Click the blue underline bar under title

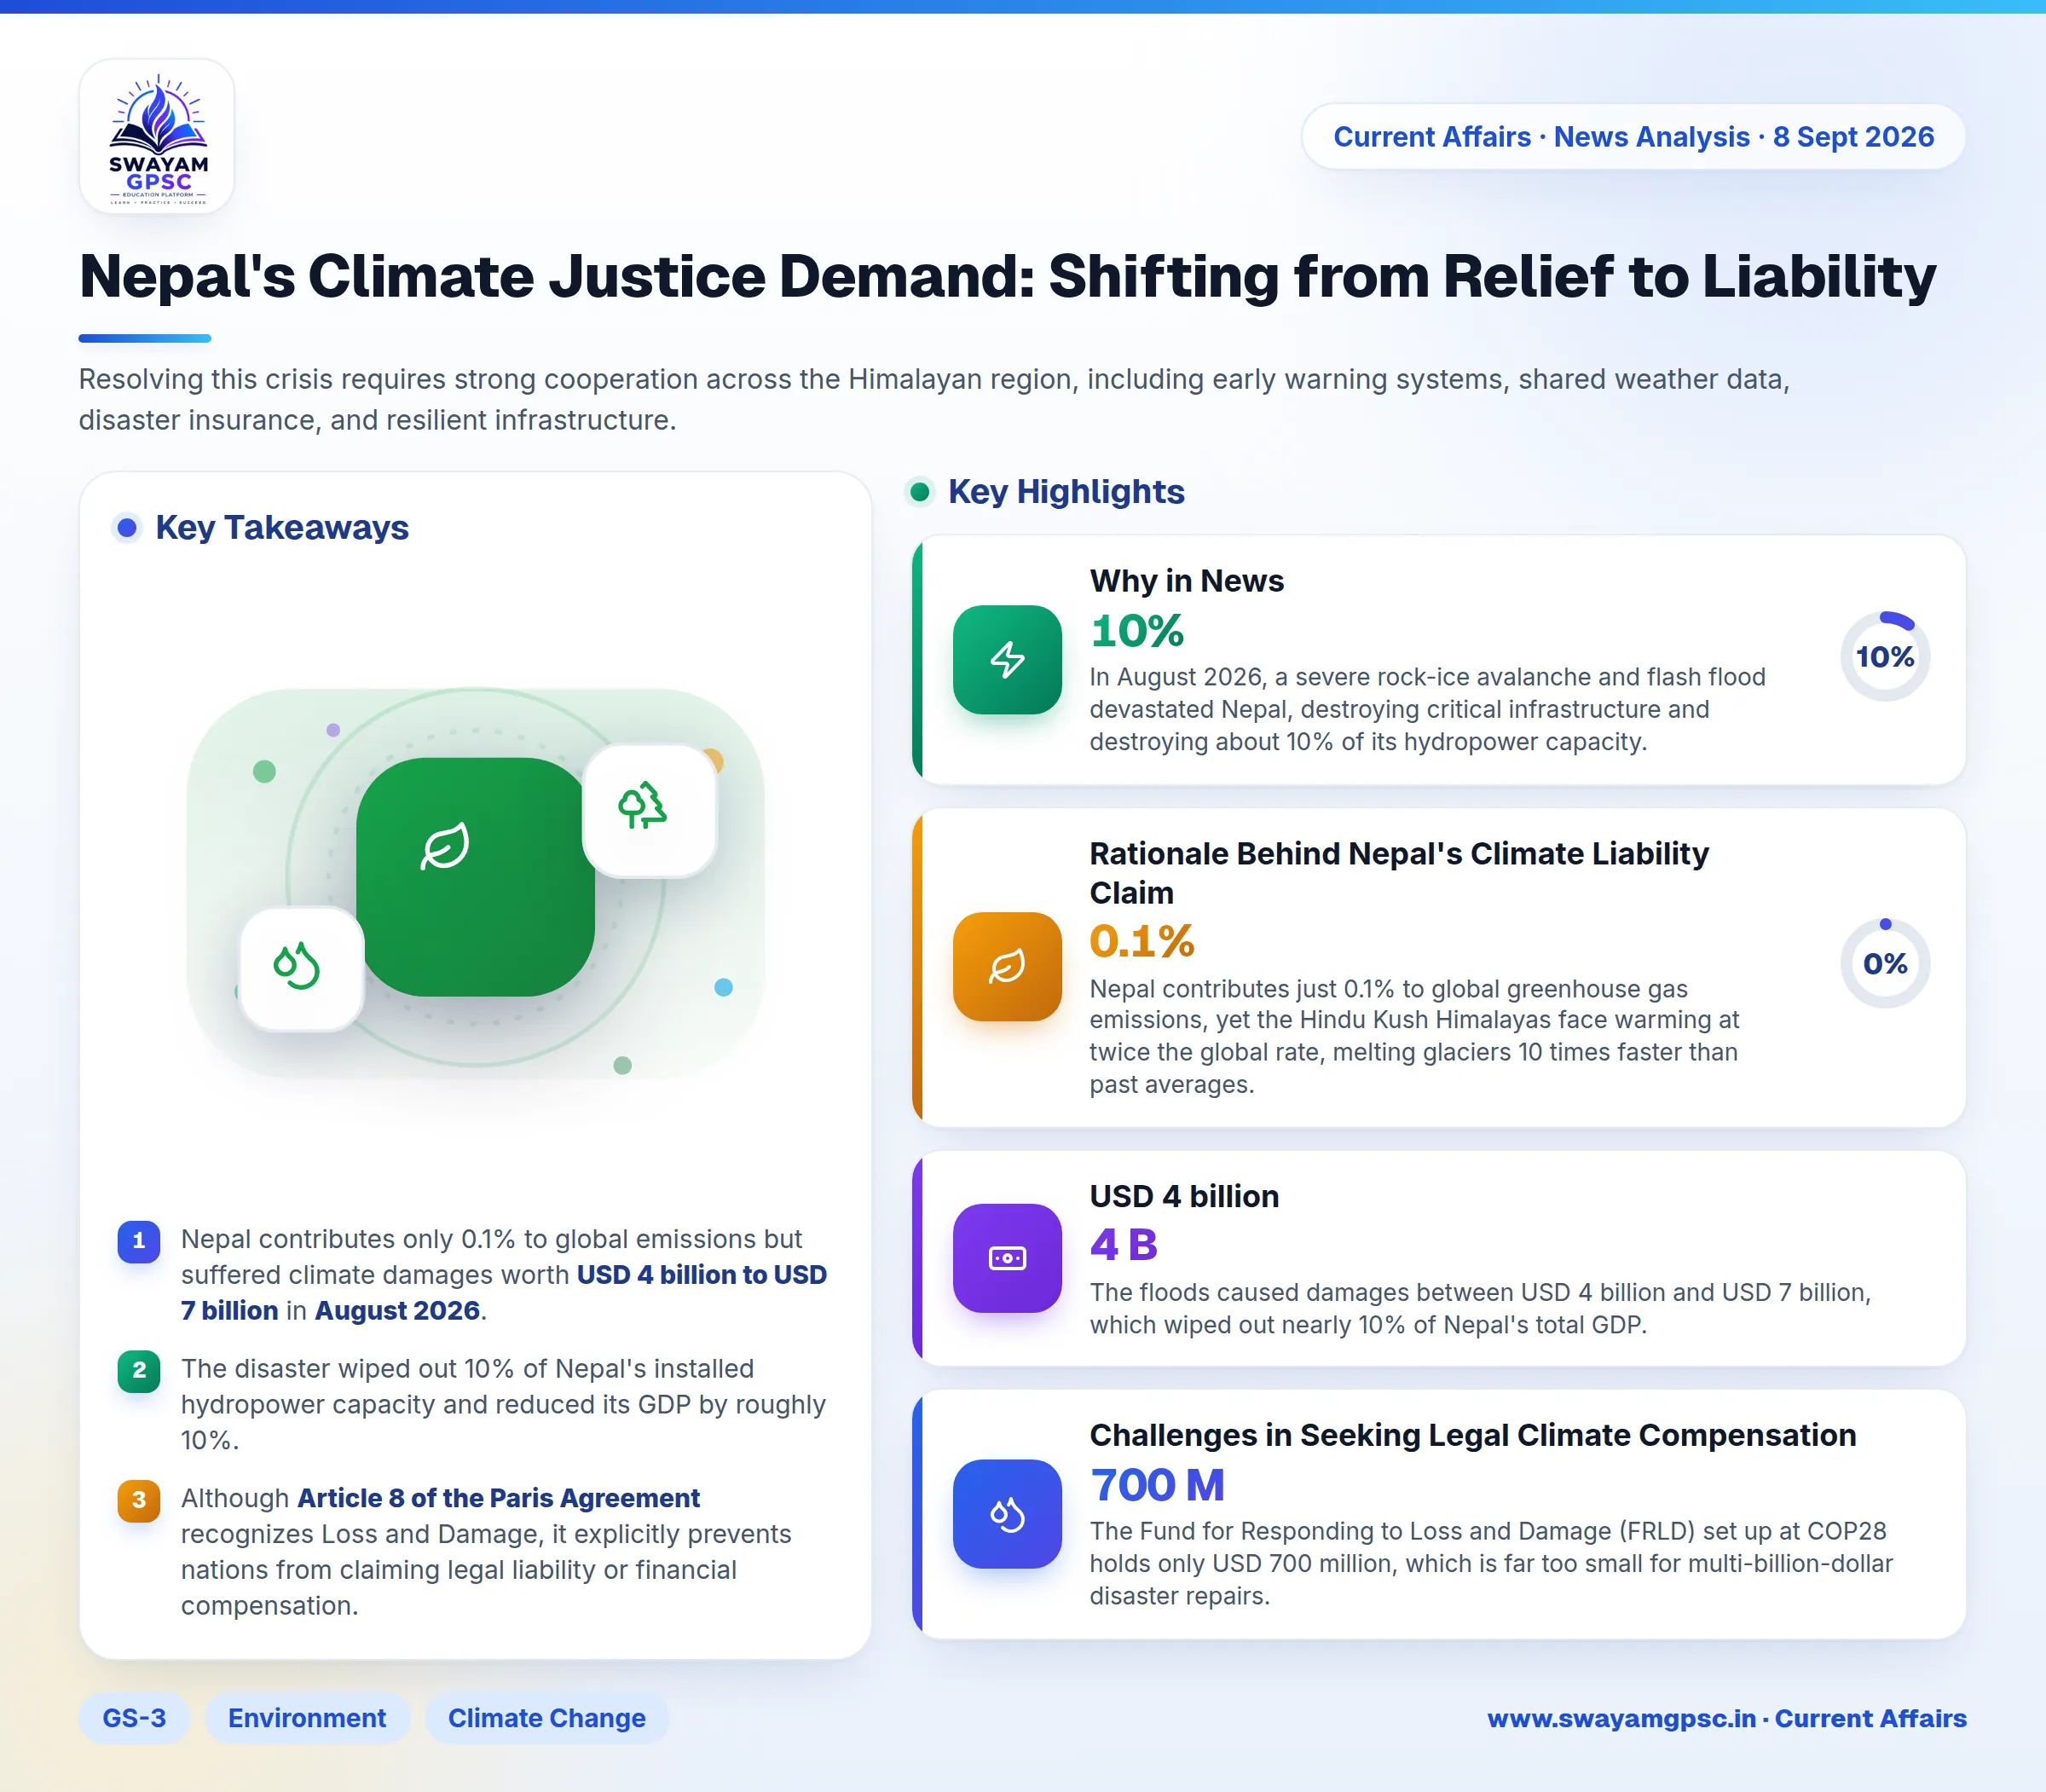tap(145, 338)
